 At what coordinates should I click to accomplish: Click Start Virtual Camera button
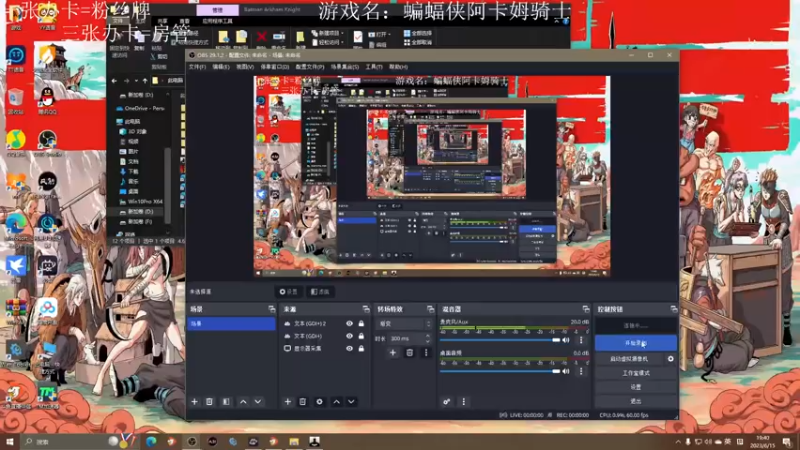tap(629, 359)
